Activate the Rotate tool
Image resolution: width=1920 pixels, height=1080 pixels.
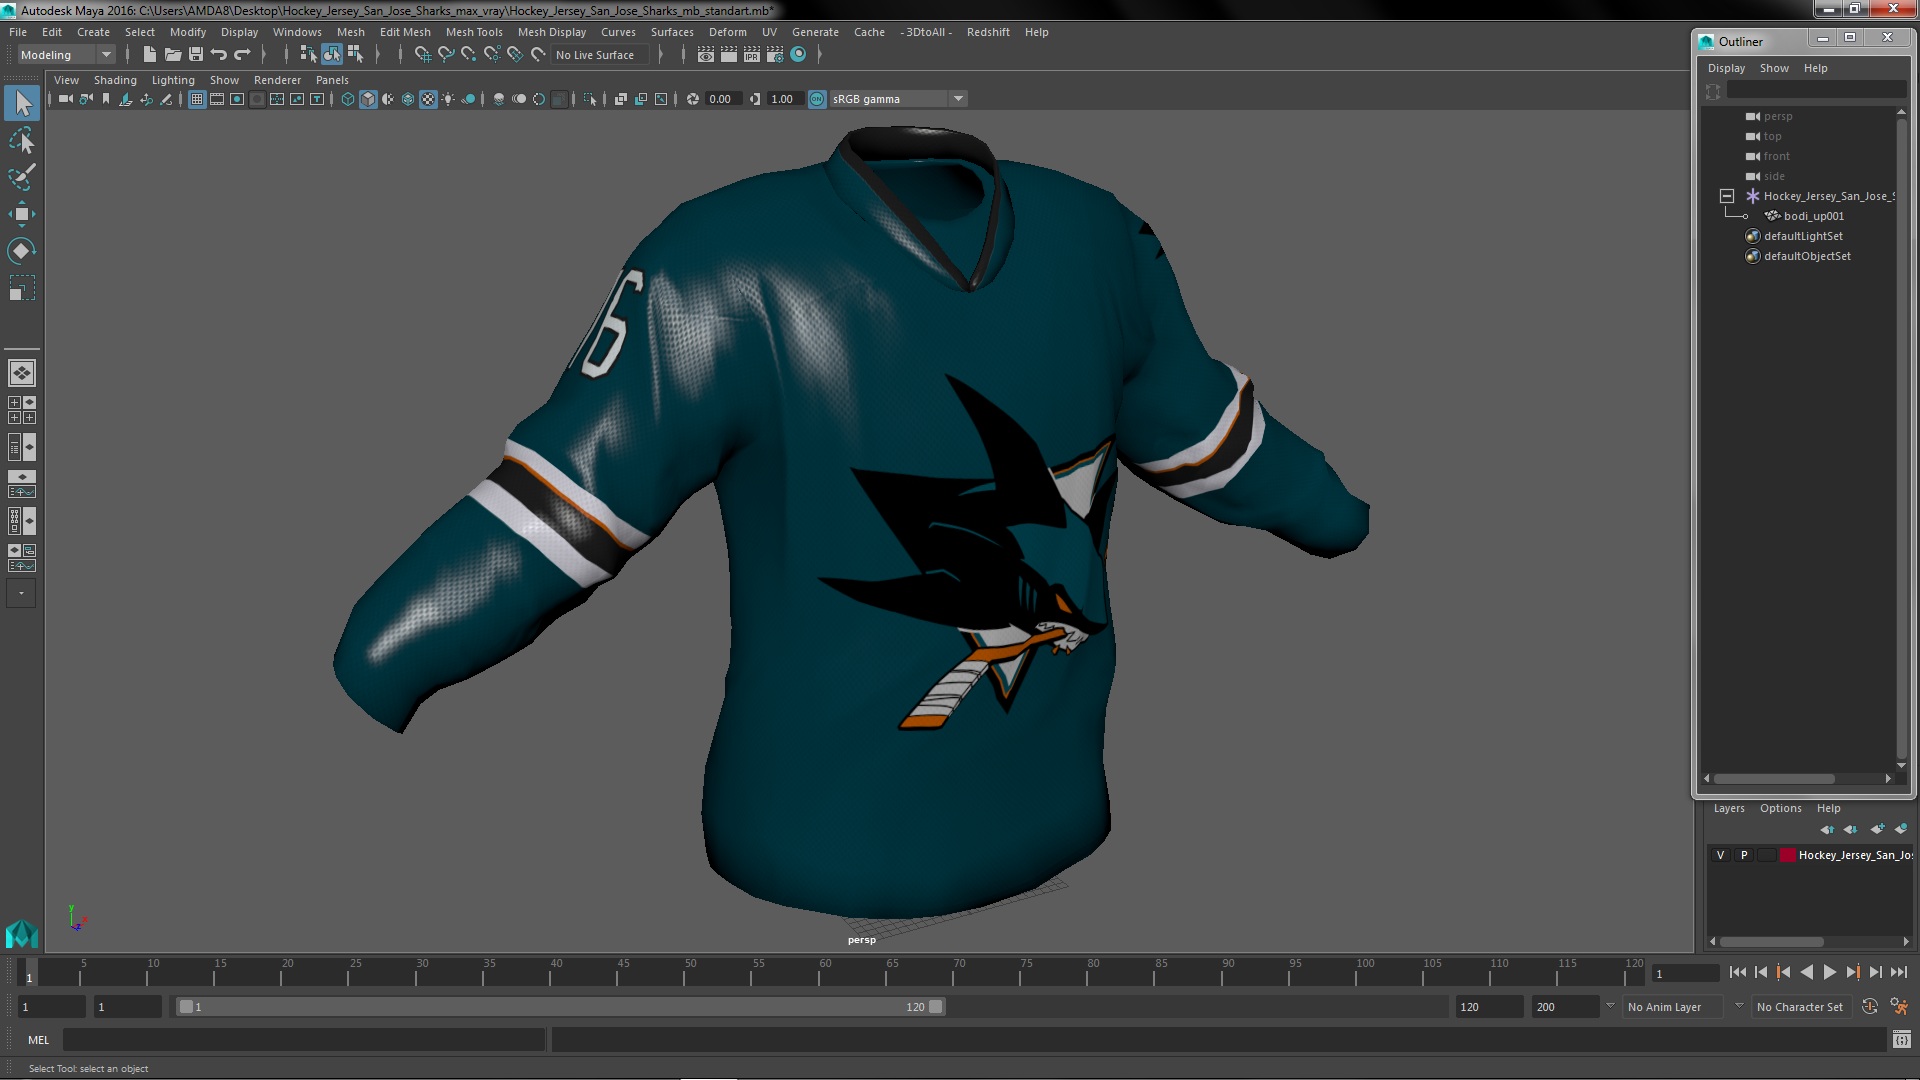[x=22, y=251]
